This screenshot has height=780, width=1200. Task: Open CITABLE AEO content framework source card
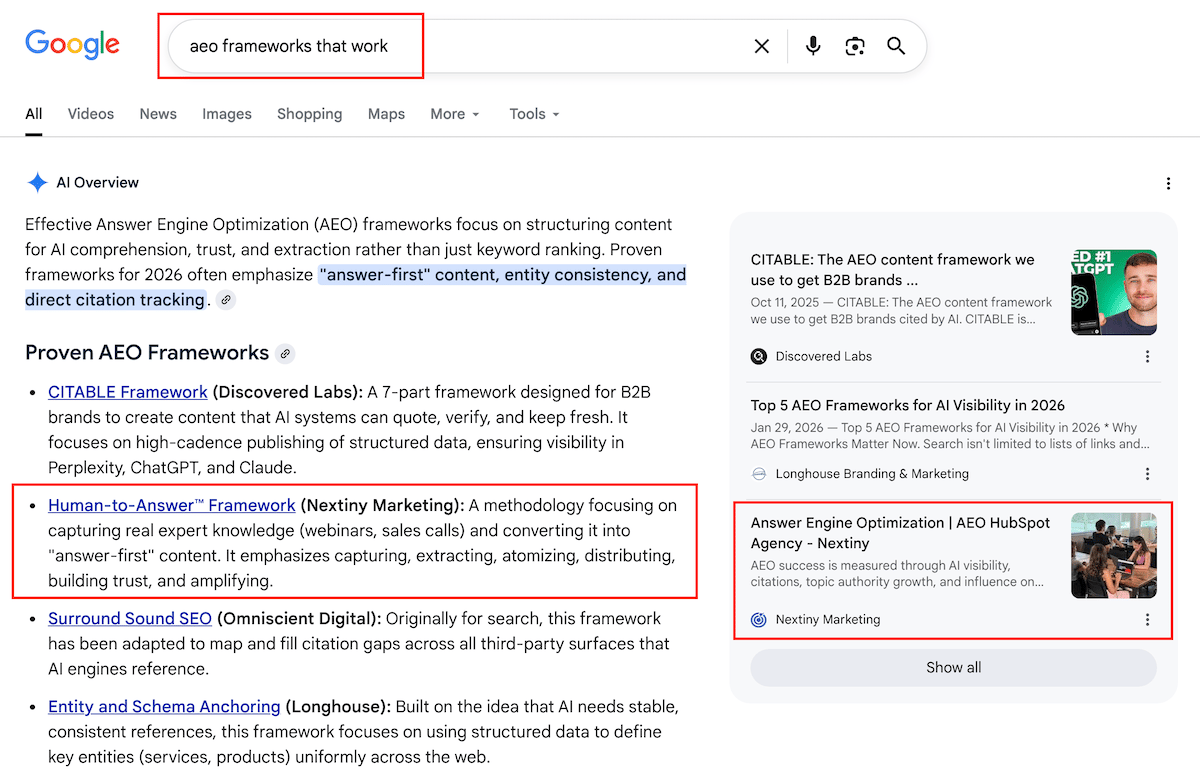pyautogui.click(x=953, y=306)
